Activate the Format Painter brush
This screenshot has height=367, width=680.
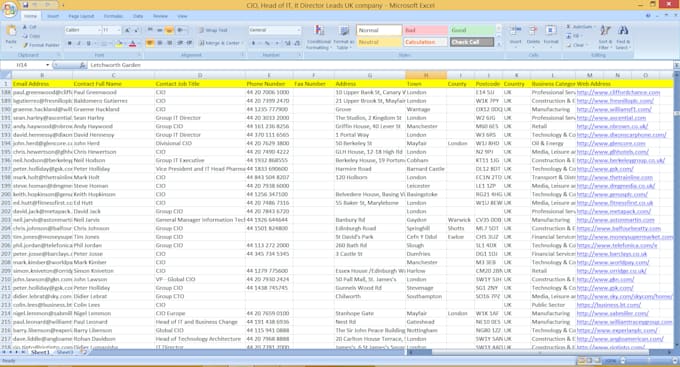41,45
